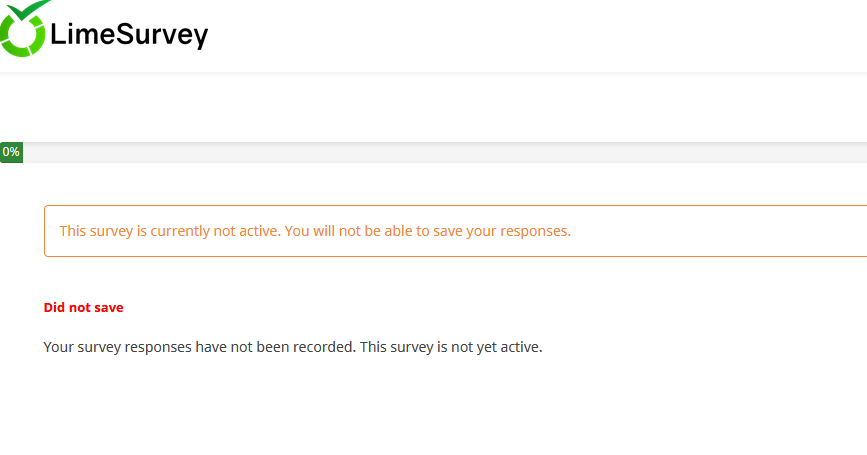Click the word "responses" in the orange alert
Image resolution: width=867 pixels, height=455 pixels.
point(534,231)
